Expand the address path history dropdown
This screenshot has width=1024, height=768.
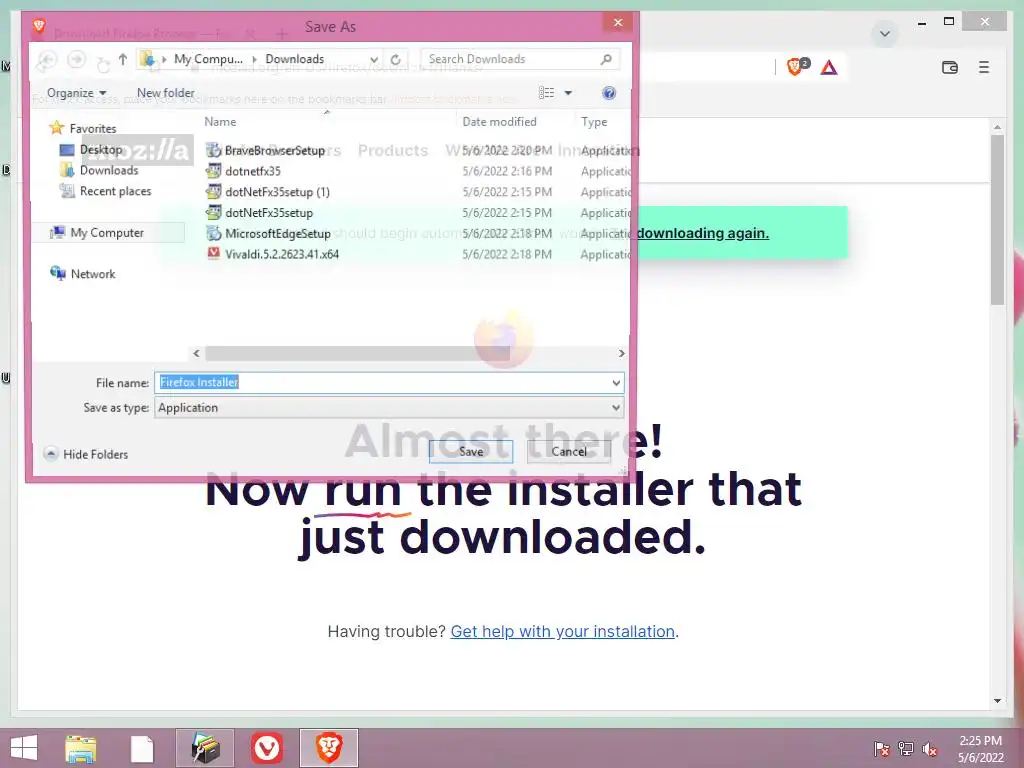click(x=374, y=59)
